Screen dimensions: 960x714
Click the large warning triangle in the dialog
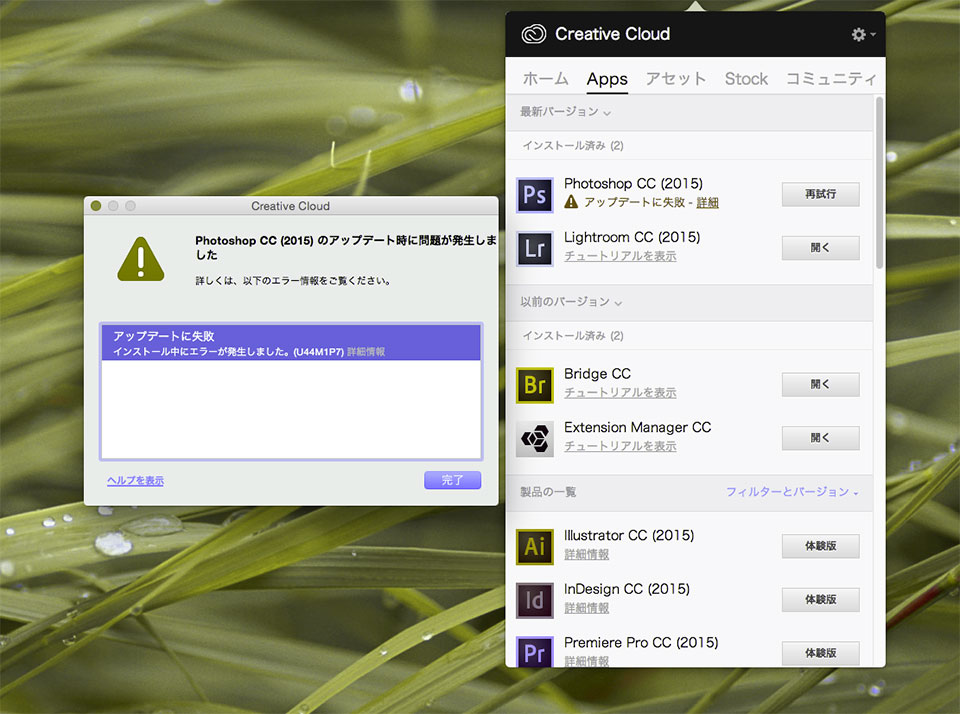[141, 259]
